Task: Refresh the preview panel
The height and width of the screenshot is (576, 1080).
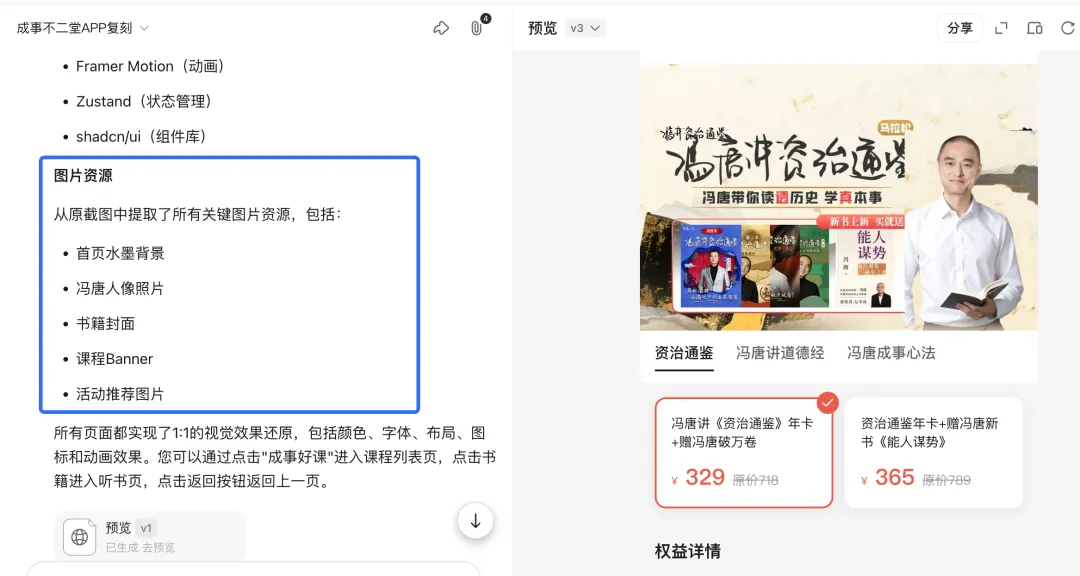Action: click(x=1068, y=28)
